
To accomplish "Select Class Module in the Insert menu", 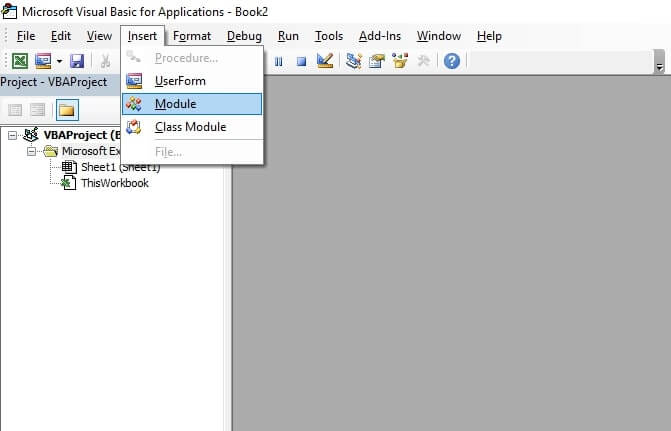I will tap(190, 127).
